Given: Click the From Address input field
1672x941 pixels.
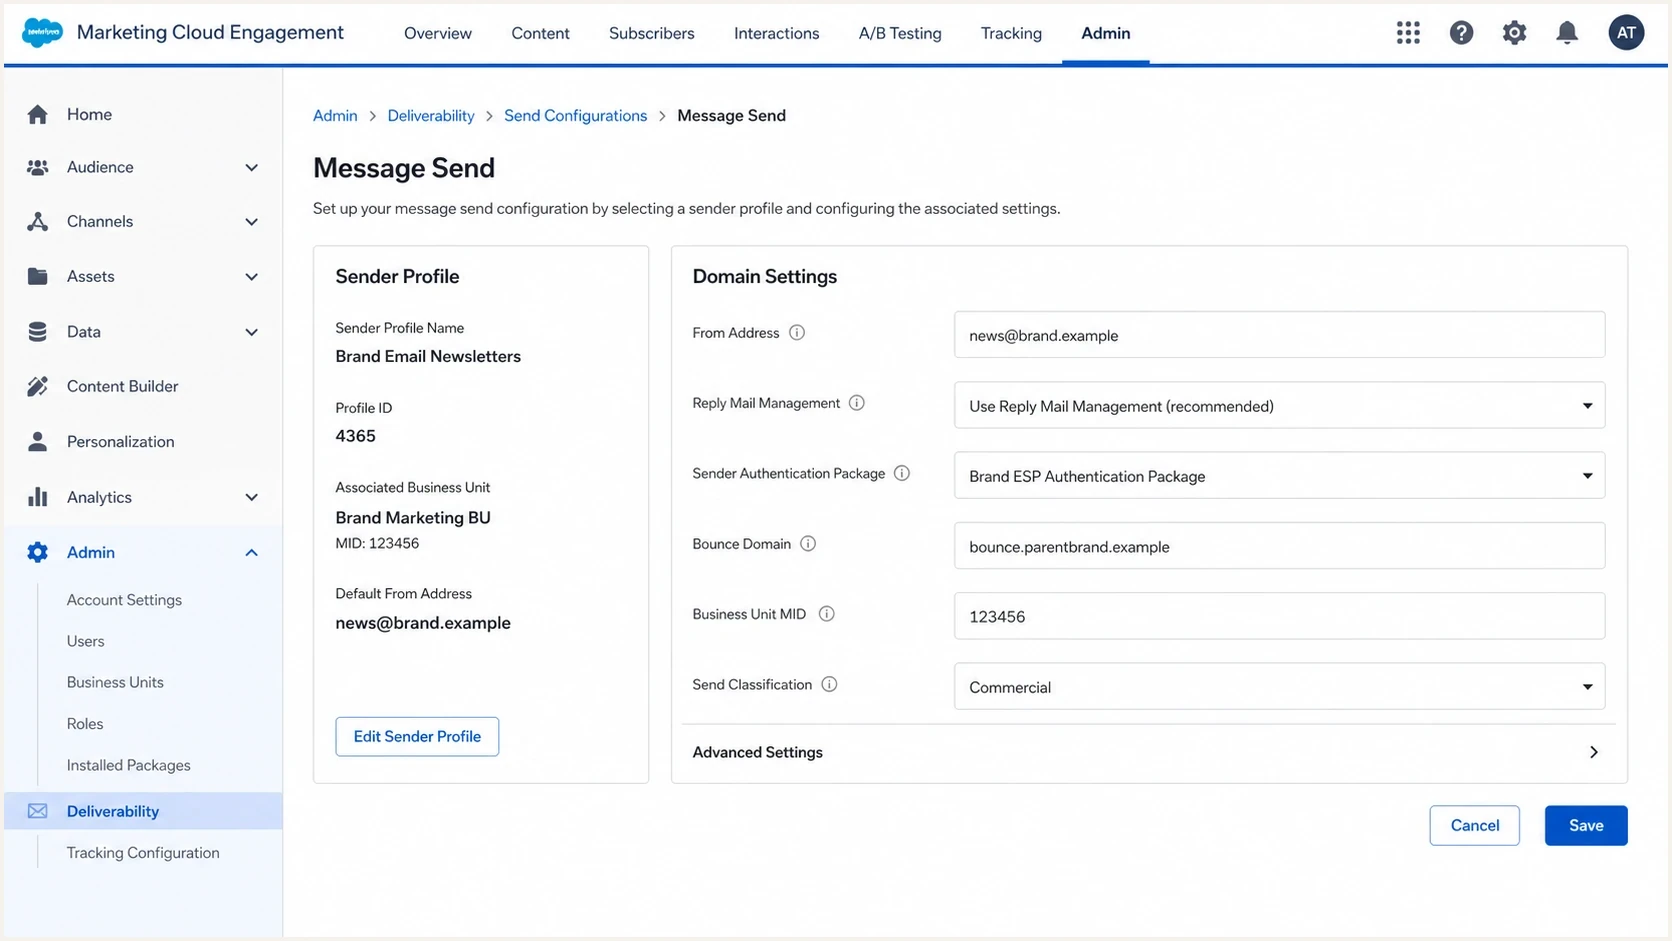Looking at the screenshot, I should (1279, 335).
